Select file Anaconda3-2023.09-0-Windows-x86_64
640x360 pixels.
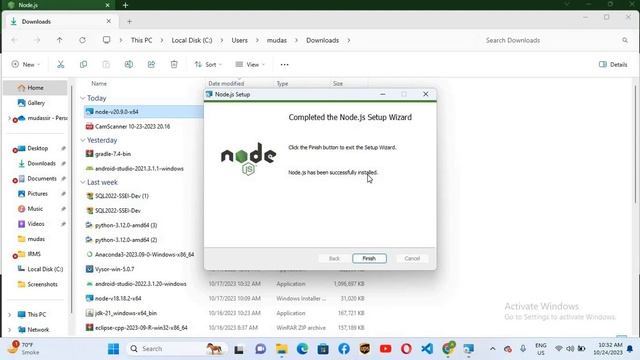(x=144, y=254)
